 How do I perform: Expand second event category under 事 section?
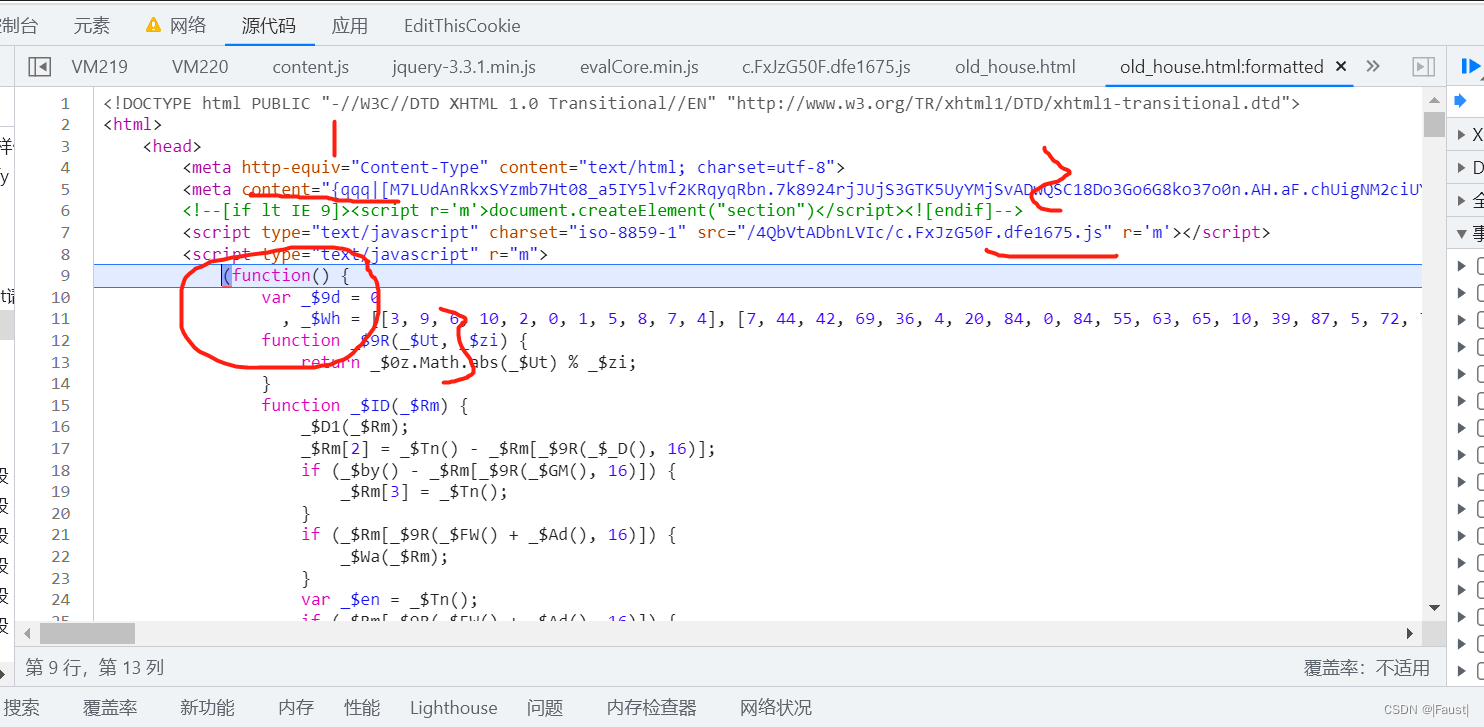tap(1462, 293)
